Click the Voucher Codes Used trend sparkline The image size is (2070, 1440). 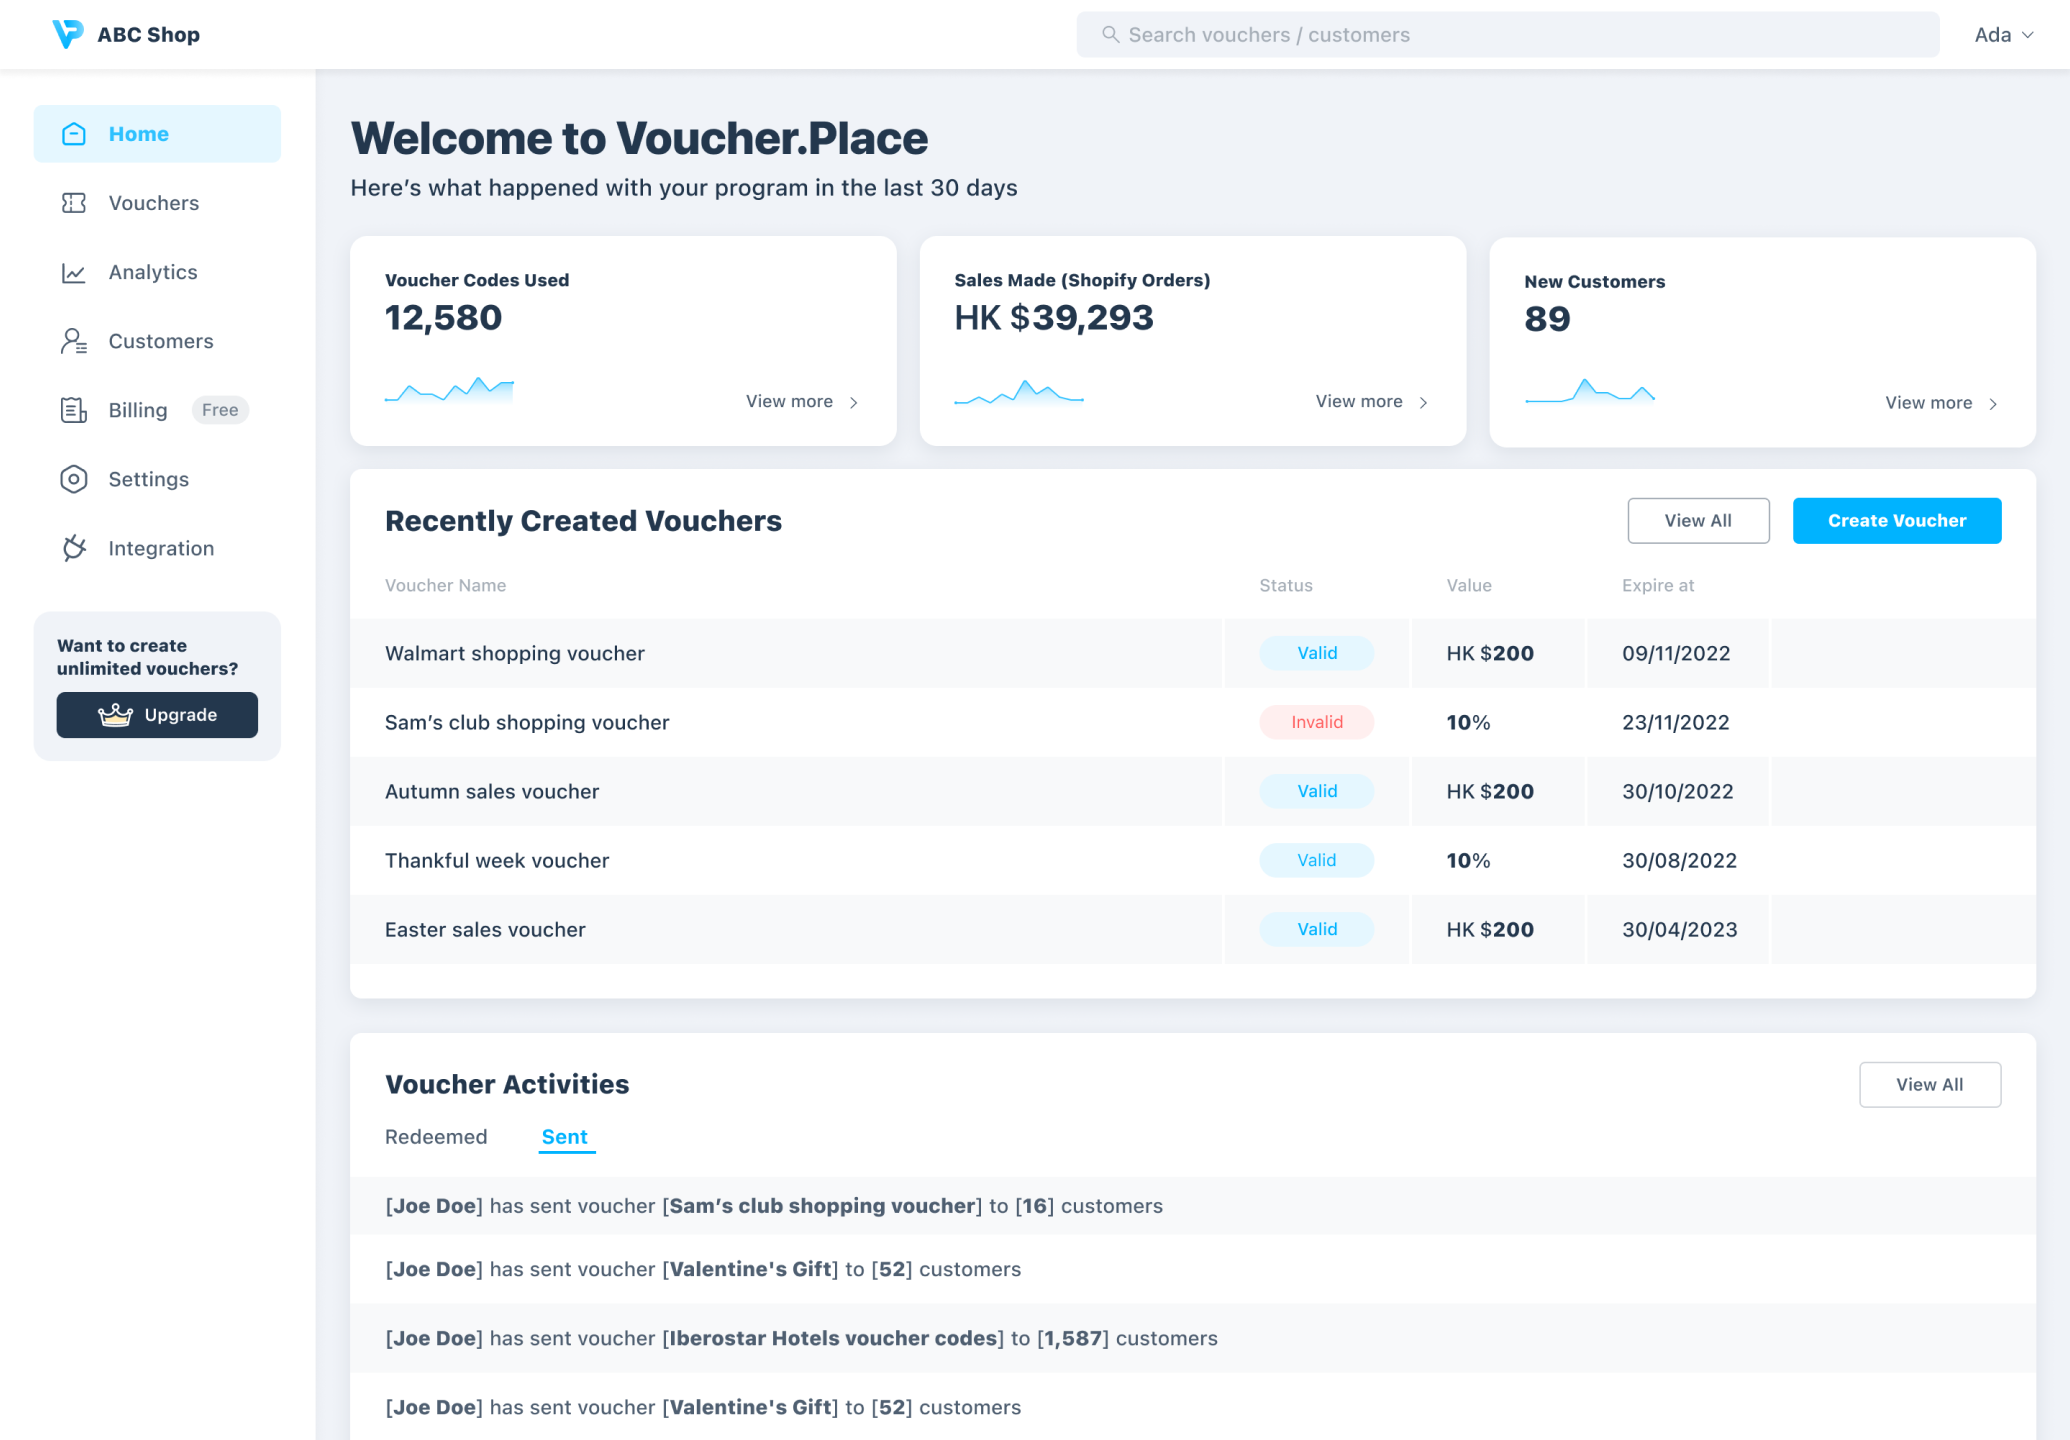point(448,390)
